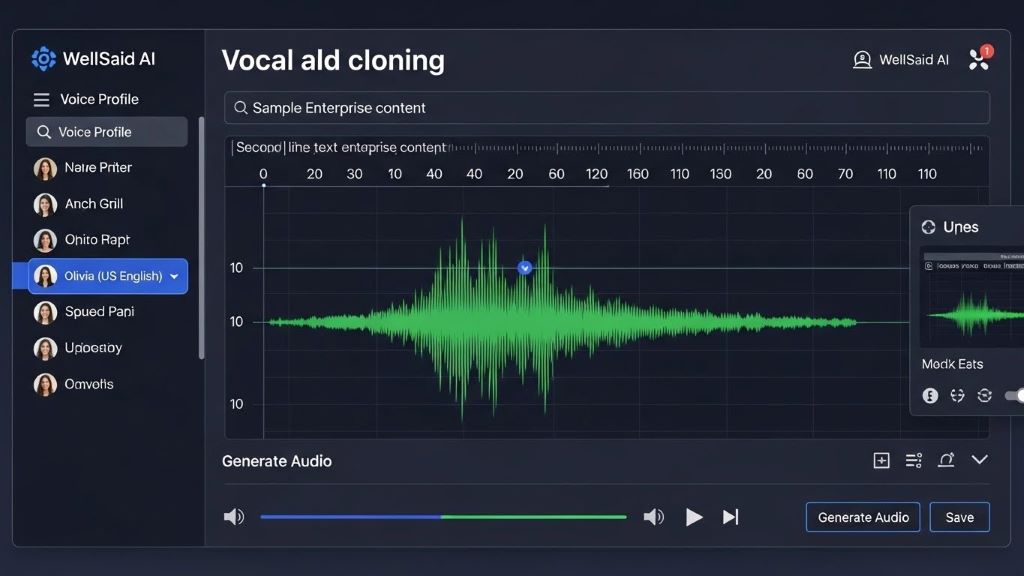Click the 130 timeline ruler value
1024x576 pixels.
[721, 174]
